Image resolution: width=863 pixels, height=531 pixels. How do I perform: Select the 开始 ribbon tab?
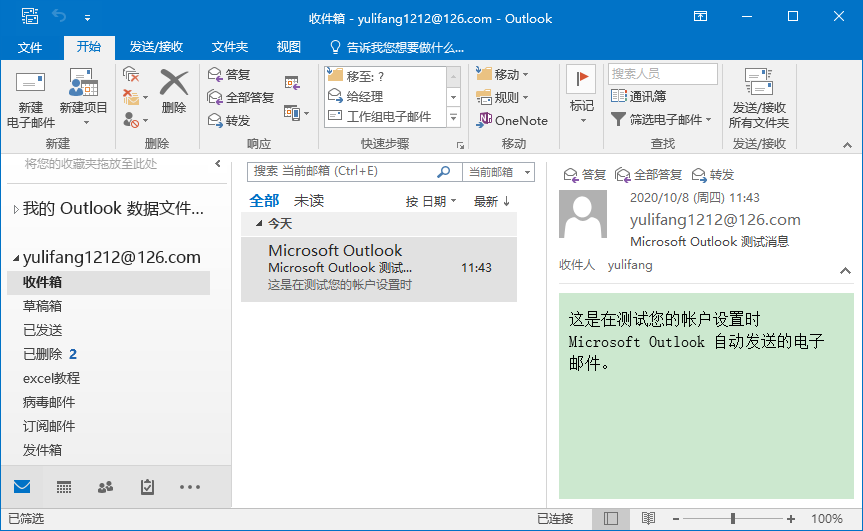click(89, 47)
